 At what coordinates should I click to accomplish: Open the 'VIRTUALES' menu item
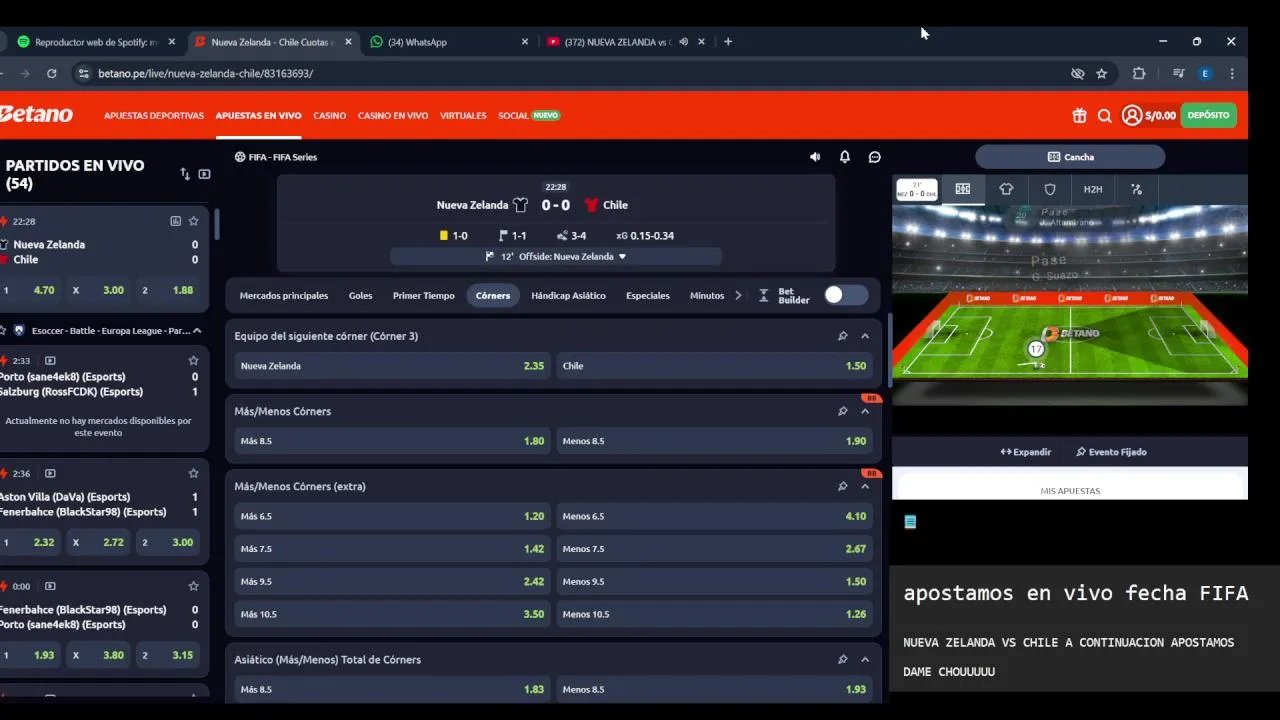pos(463,115)
